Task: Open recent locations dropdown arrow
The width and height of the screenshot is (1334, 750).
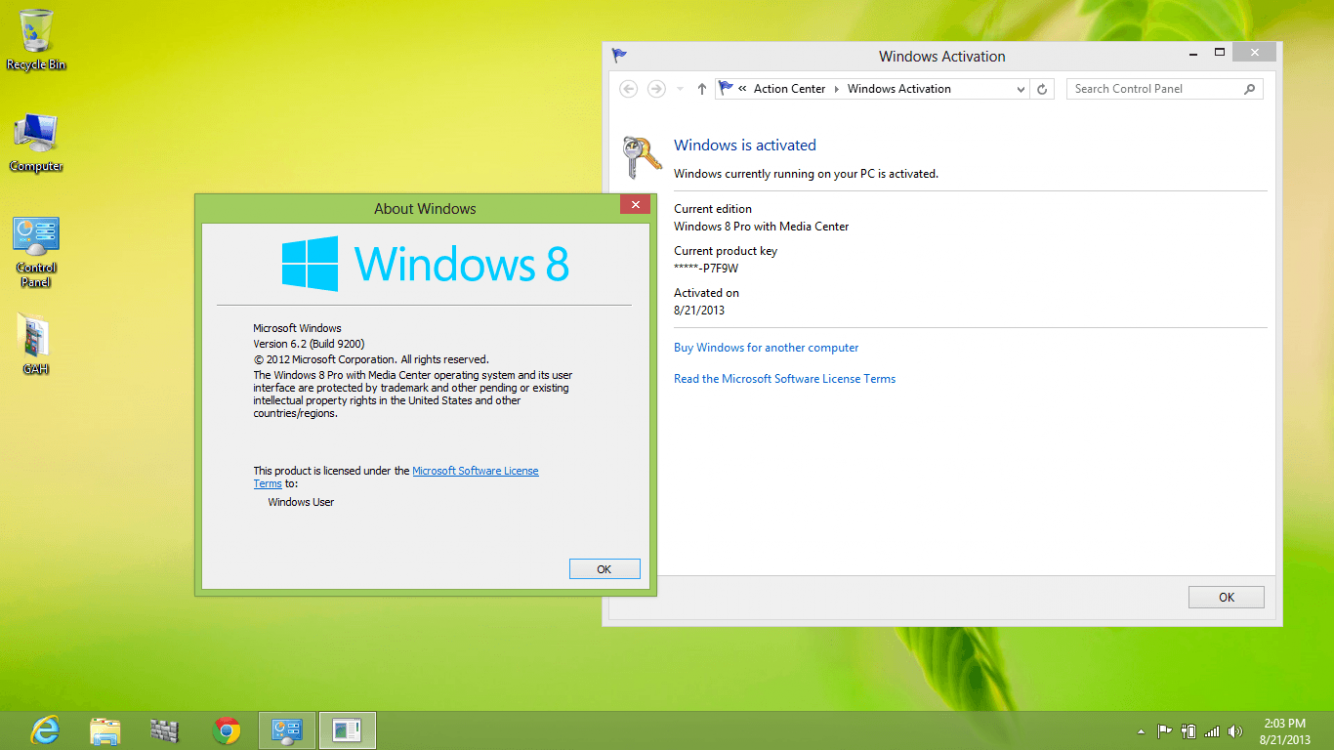Action: click(680, 89)
